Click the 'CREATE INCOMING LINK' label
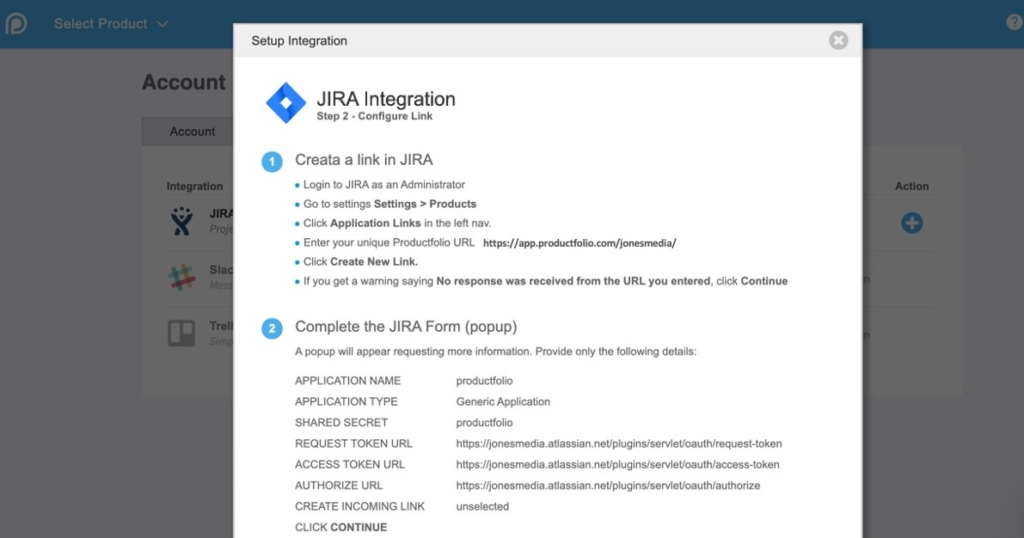The image size is (1024, 538). (359, 506)
